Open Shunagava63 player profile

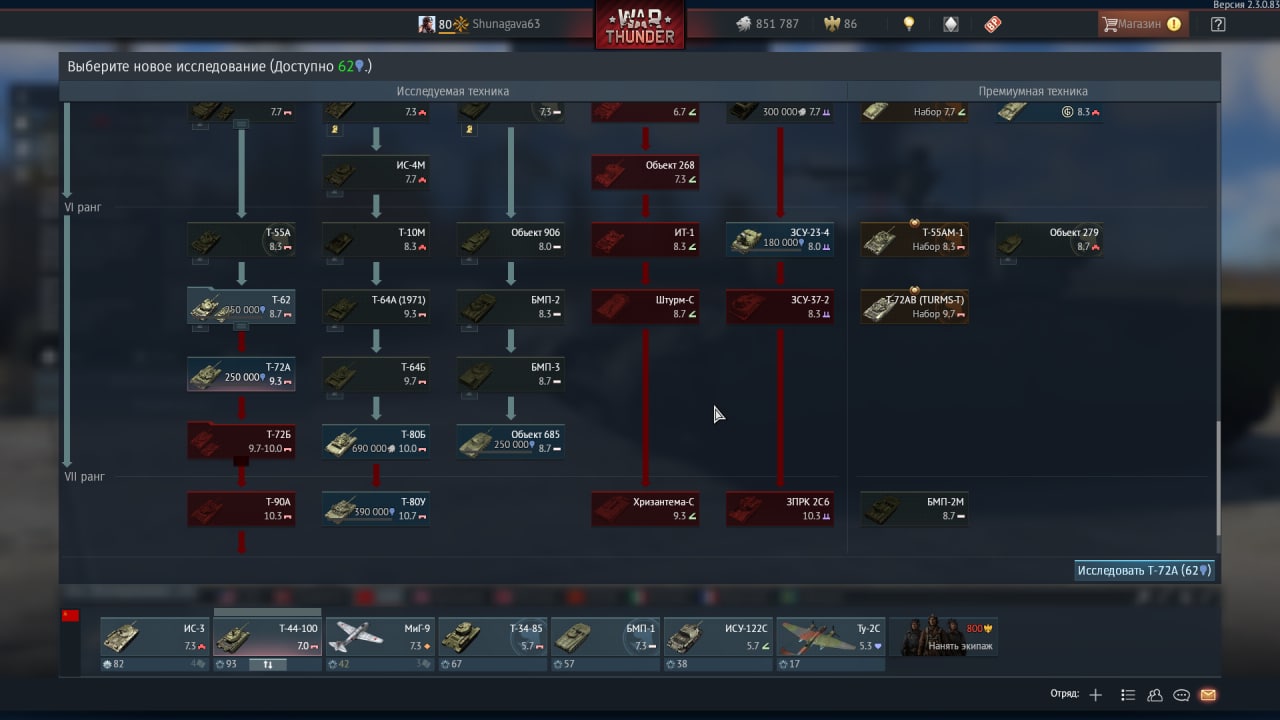point(506,24)
